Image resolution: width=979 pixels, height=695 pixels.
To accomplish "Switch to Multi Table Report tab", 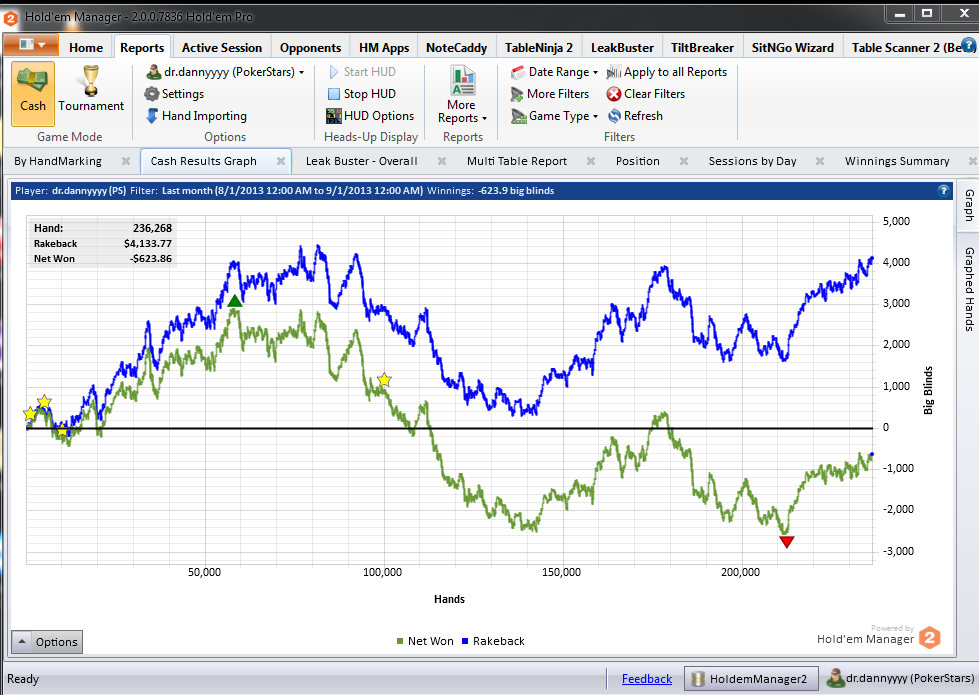I will pyautogui.click(x=517, y=161).
